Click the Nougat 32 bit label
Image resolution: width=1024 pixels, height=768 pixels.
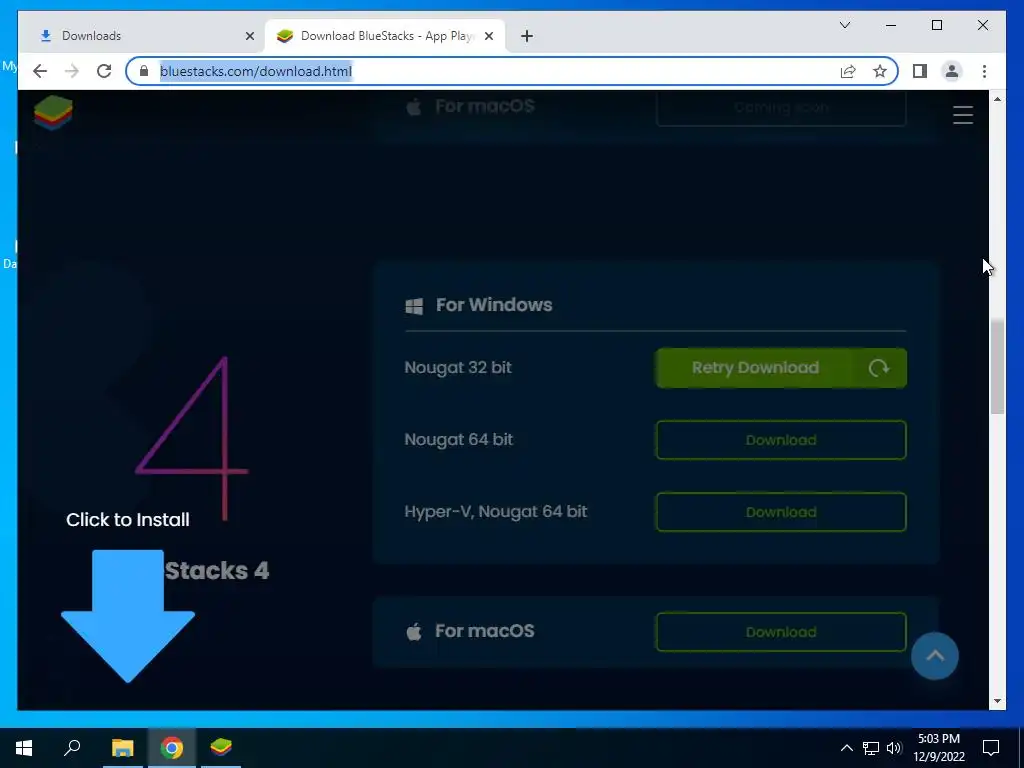click(x=458, y=368)
